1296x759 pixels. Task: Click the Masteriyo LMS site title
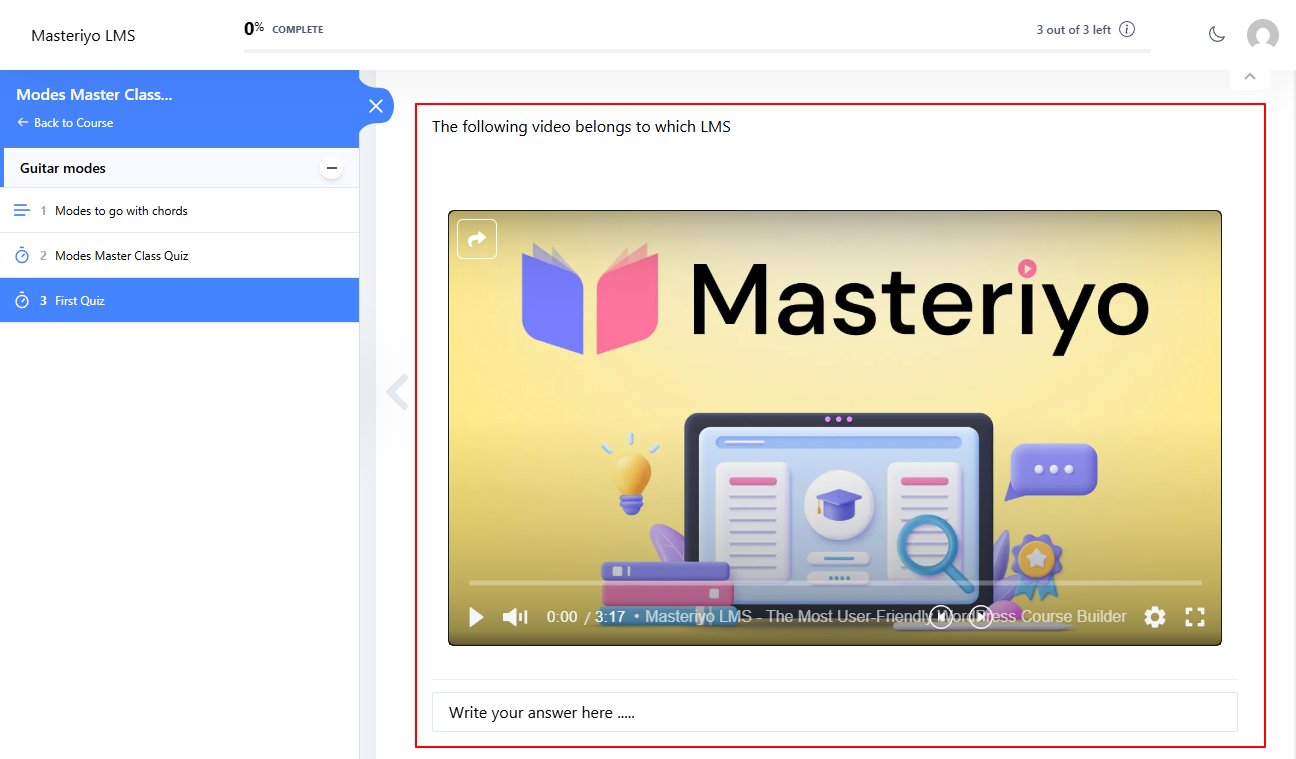[83, 36]
